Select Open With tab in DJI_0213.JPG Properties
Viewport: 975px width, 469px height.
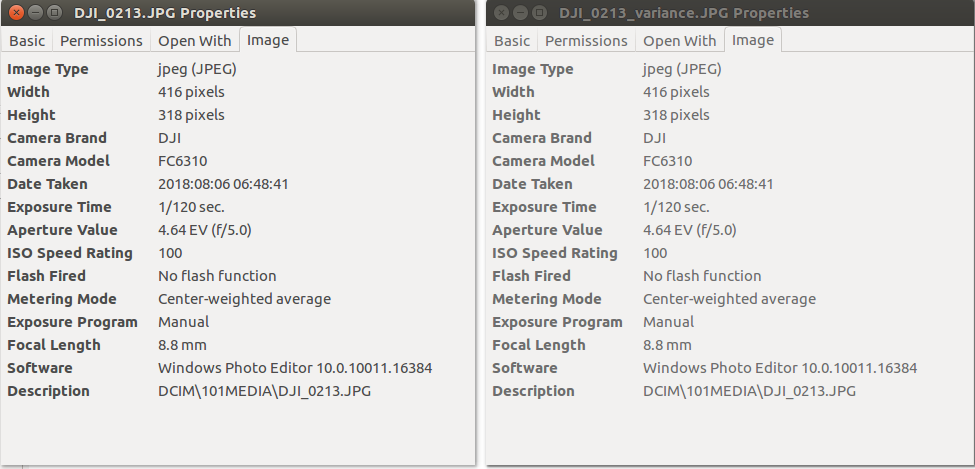(194, 41)
